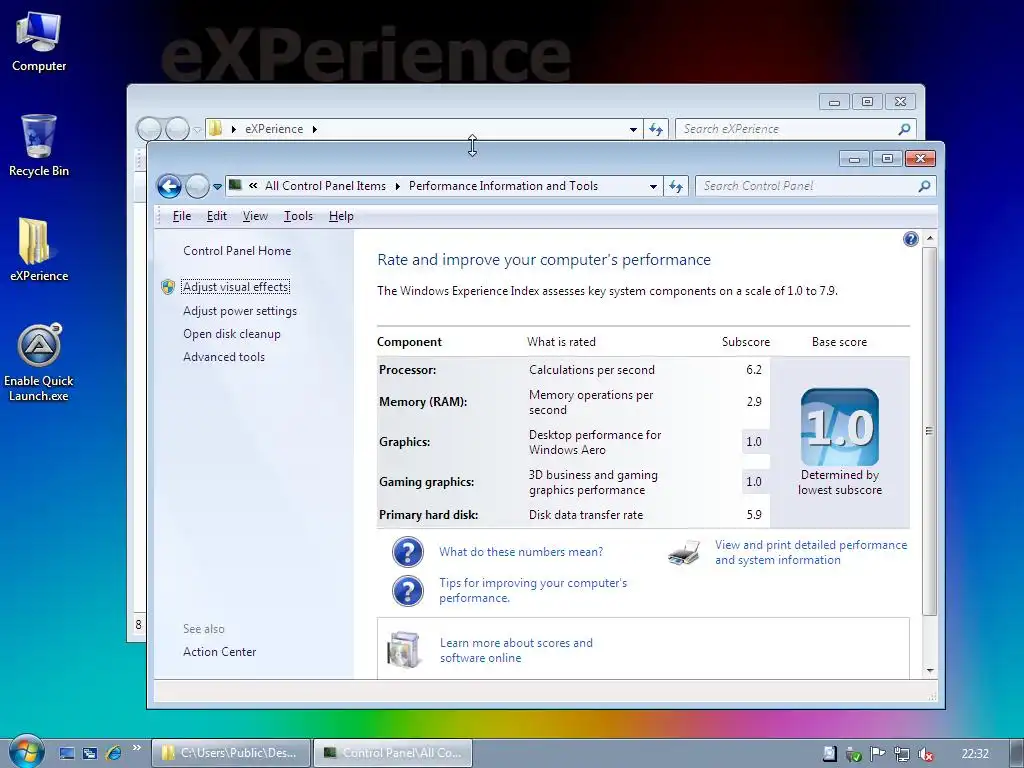Click muted volume tray icon
The image size is (1024, 768).
coord(925,754)
